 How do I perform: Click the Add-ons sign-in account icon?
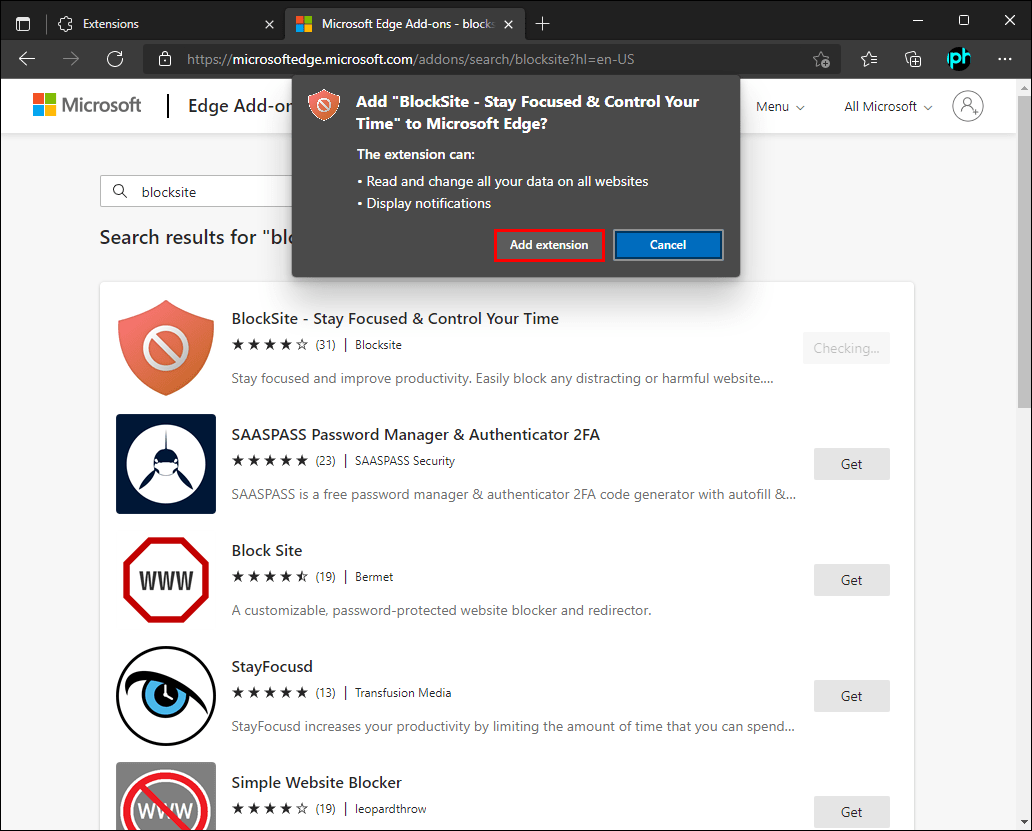coord(967,105)
